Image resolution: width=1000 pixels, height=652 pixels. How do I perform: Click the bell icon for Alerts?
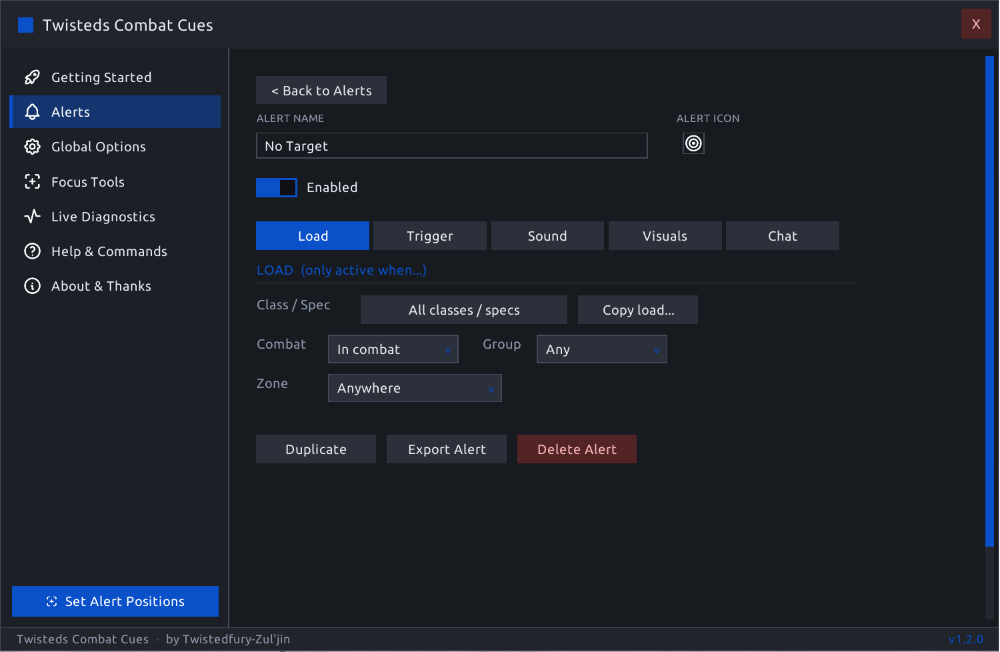tap(32, 112)
